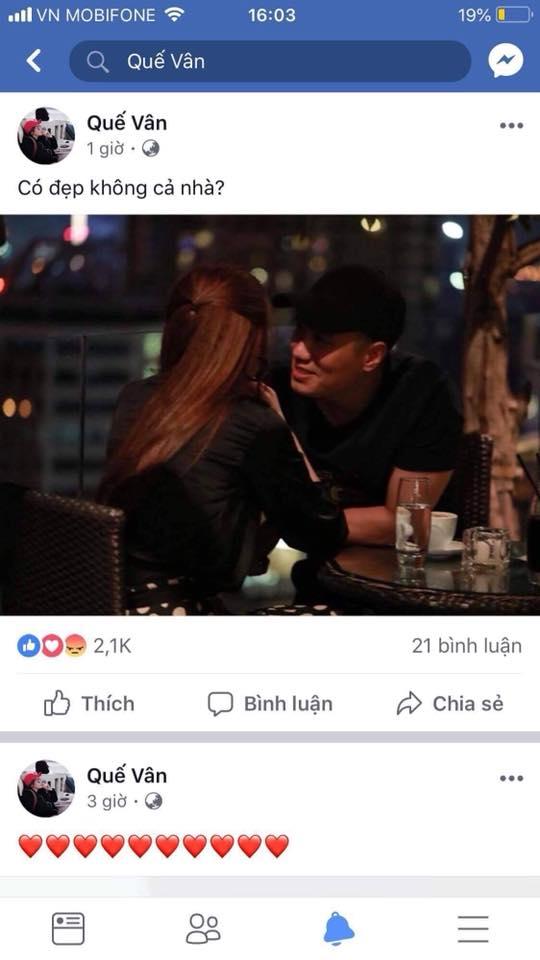This screenshot has height=960, width=540.
Task: Open Messenger from the top bar
Action: click(506, 60)
